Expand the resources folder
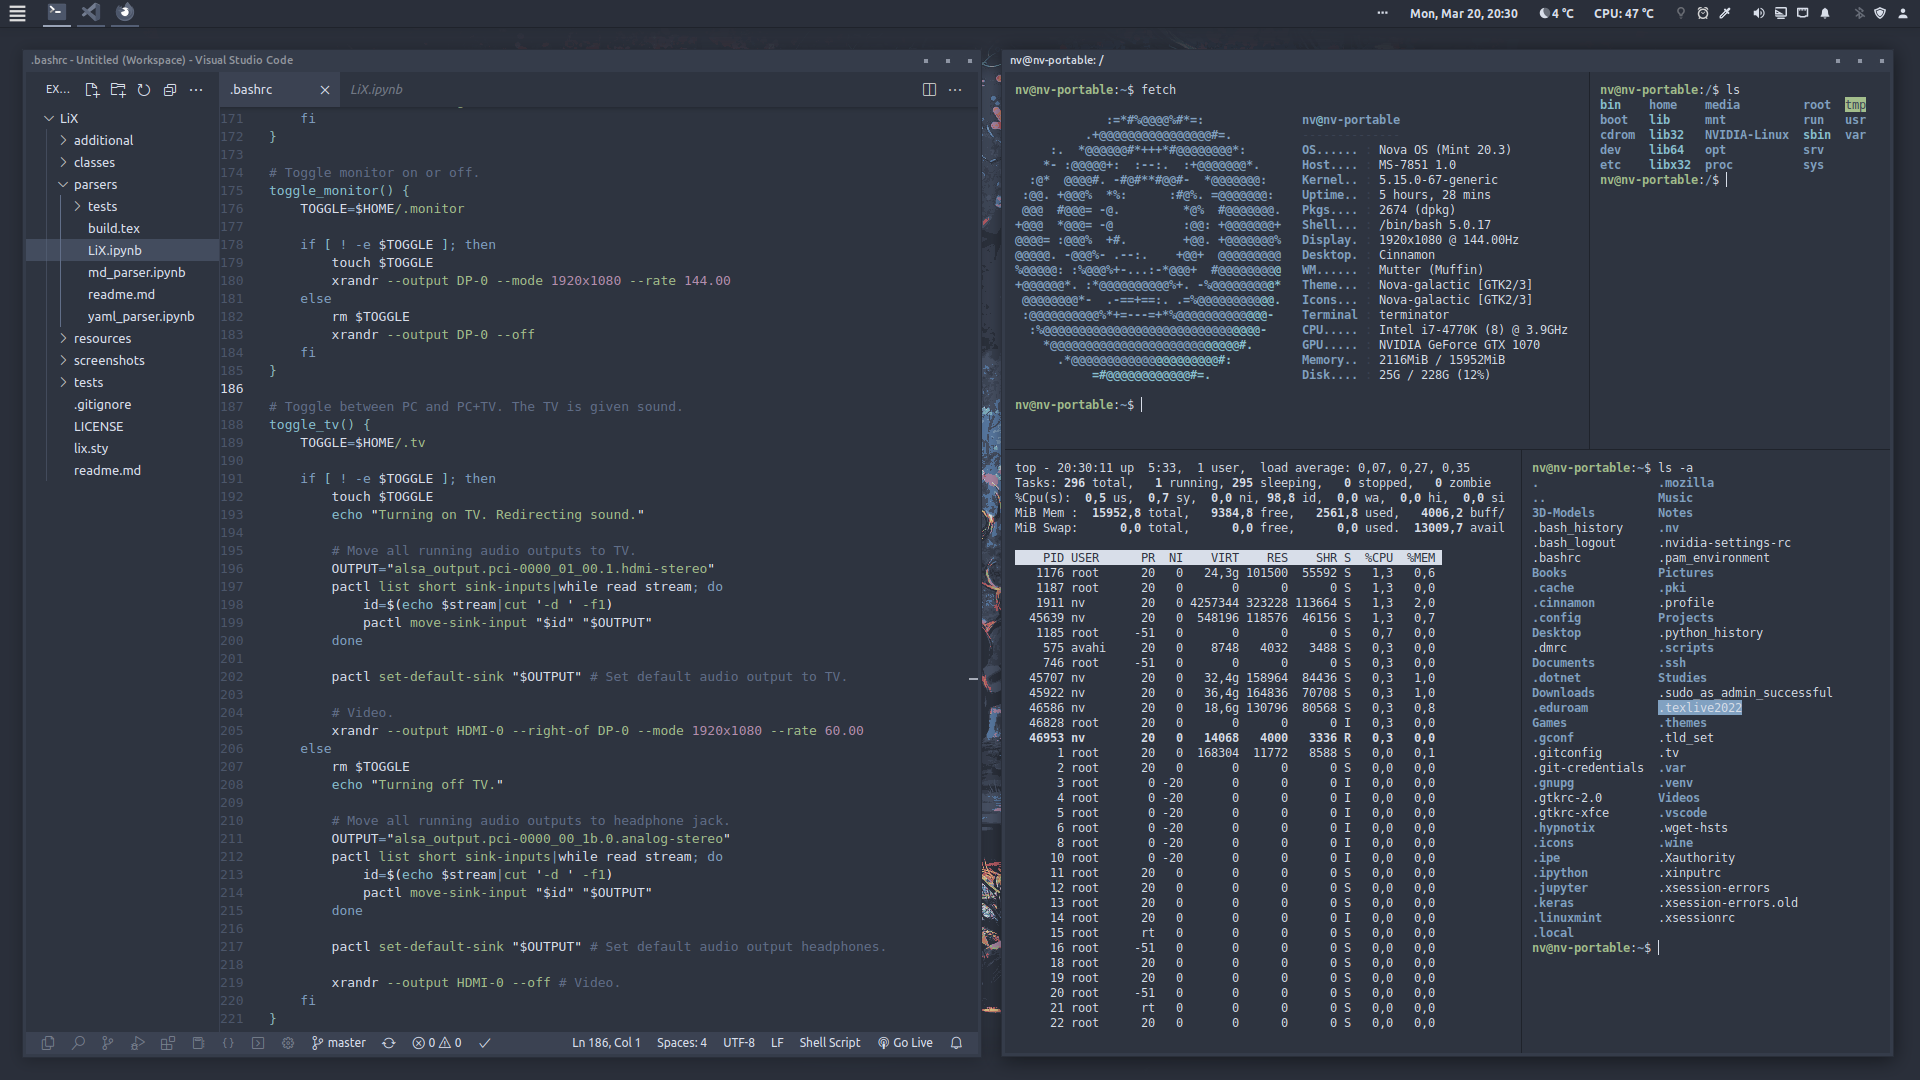1920x1080 pixels. 102,338
